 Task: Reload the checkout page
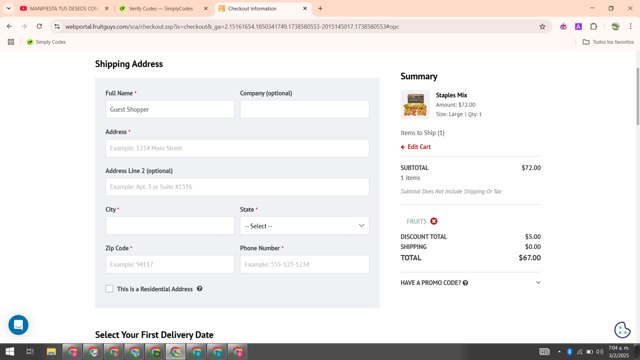click(x=39, y=27)
